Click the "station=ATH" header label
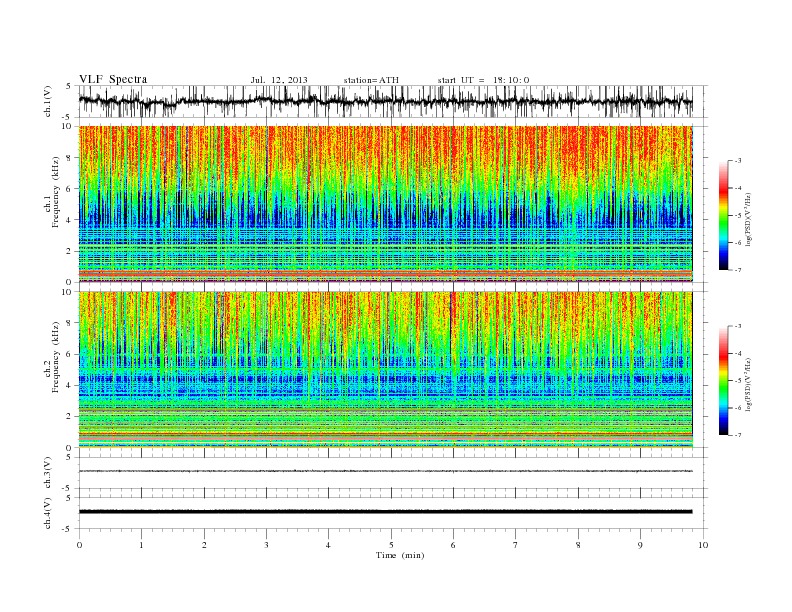 tap(371, 80)
